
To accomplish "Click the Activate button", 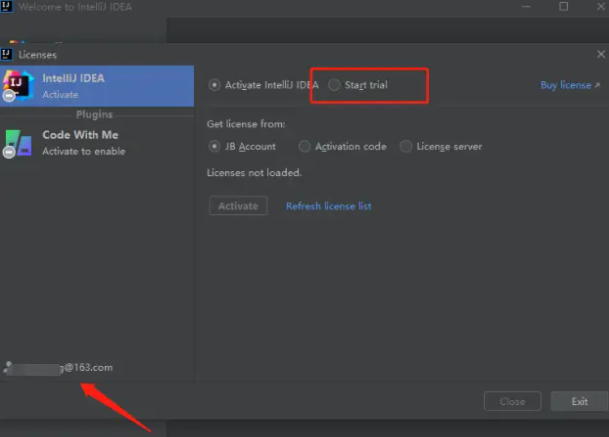I will coord(238,206).
